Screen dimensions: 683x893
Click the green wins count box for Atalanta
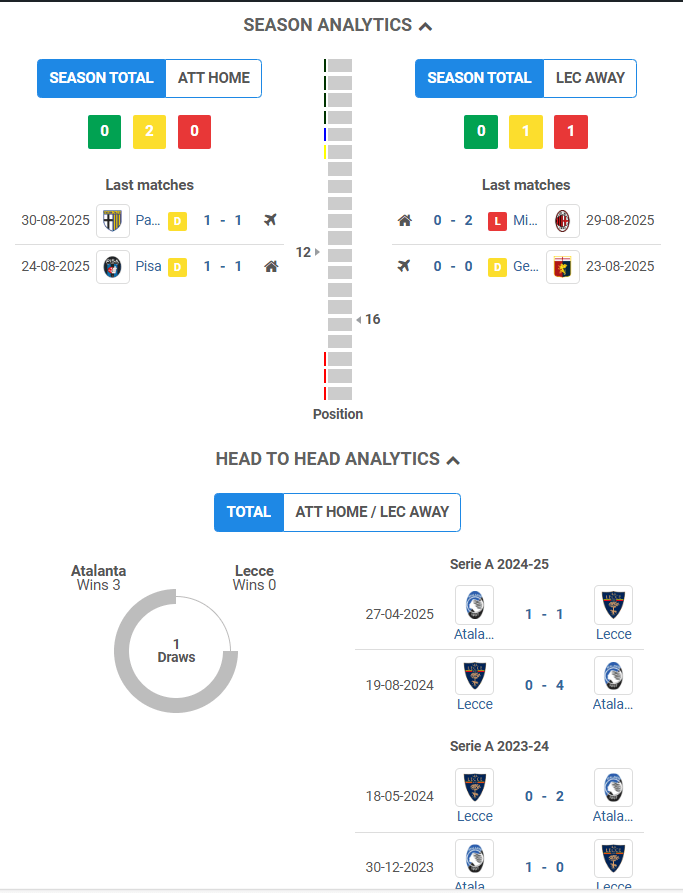tap(104, 132)
